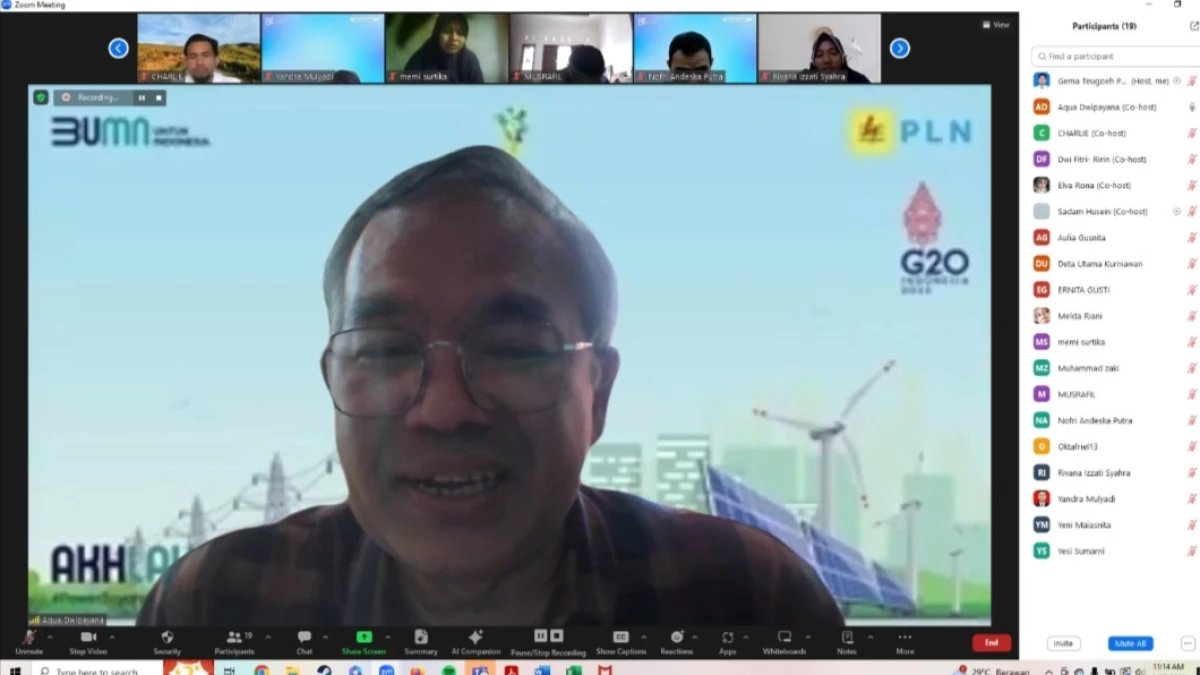Viewport: 1200px width, 675px height.
Task: Expand arrow next to Whiteboards button
Action: [x=808, y=637]
